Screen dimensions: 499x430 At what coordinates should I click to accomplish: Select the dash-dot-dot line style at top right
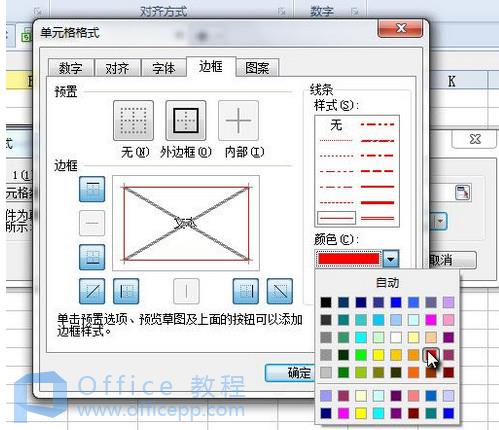tap(378, 125)
